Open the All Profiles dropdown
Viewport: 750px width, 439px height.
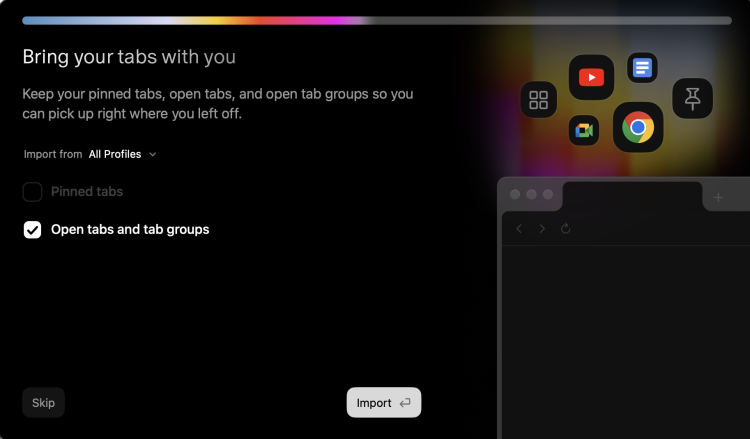click(x=122, y=154)
